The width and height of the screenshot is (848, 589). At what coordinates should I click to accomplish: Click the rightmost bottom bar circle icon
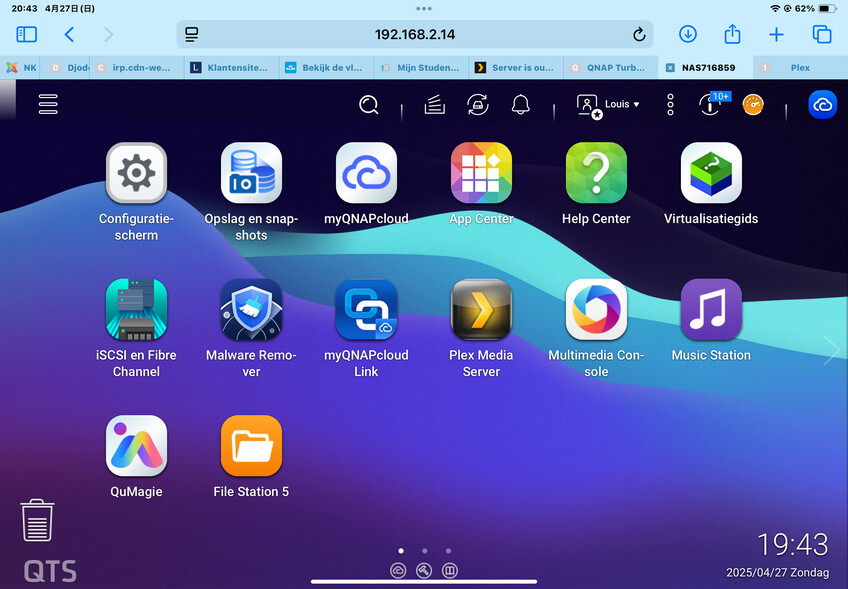pos(449,570)
